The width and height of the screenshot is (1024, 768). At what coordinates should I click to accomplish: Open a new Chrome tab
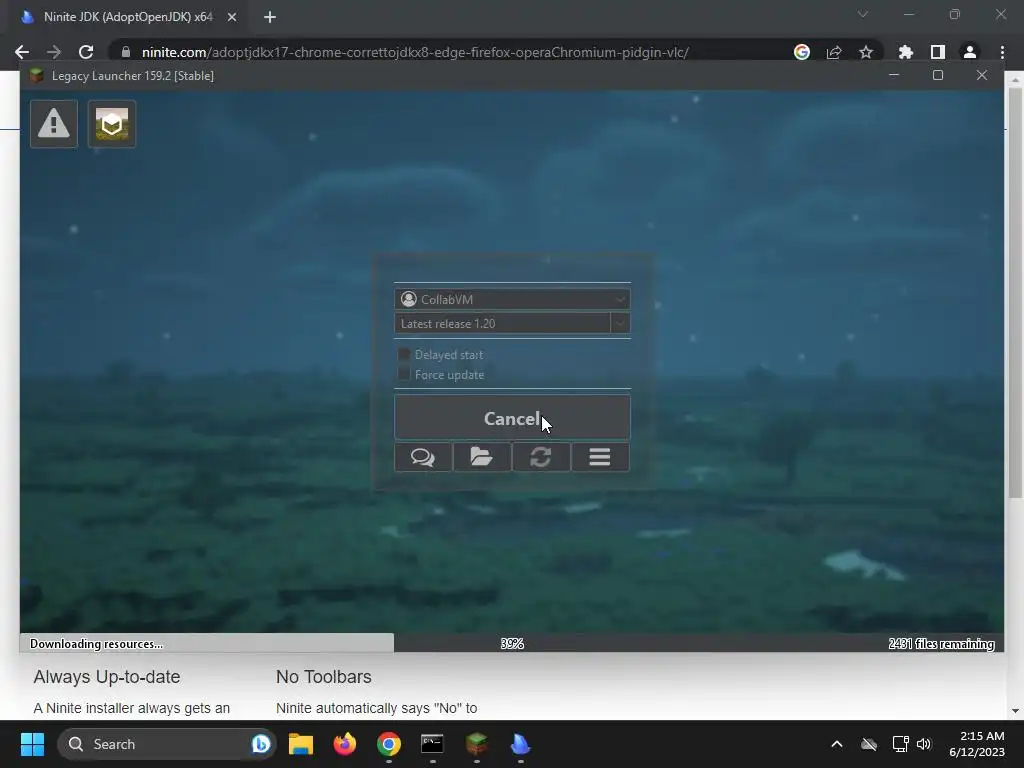pyautogui.click(x=270, y=17)
